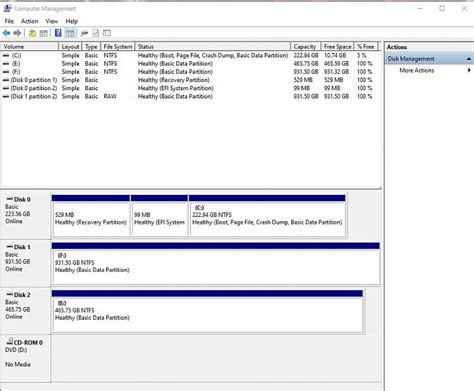Sort by the Capacity column header
This screenshot has height=391, width=474.
tap(305, 46)
